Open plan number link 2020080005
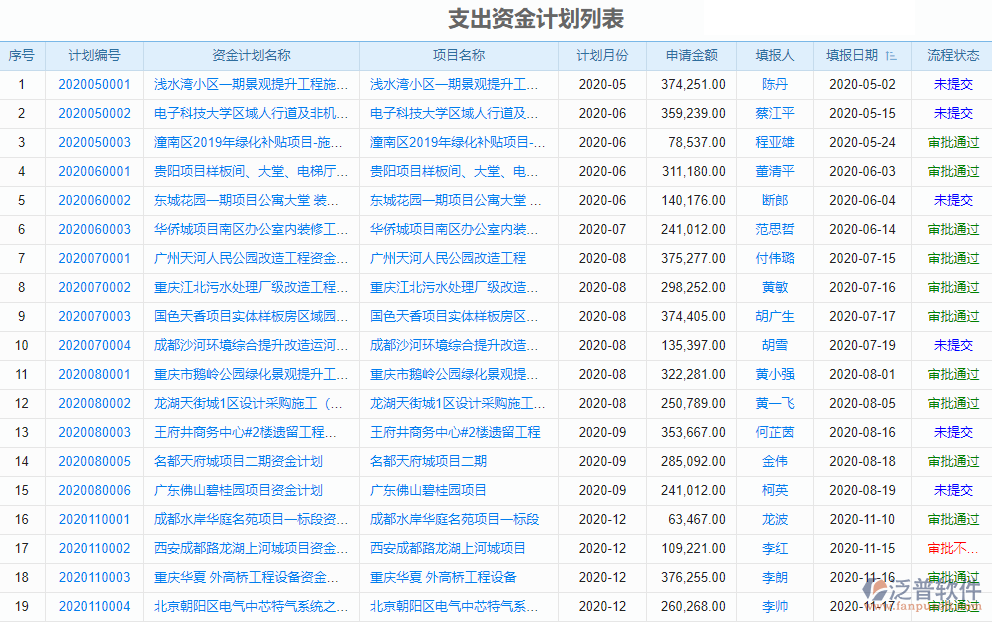This screenshot has width=992, height=622. point(96,461)
